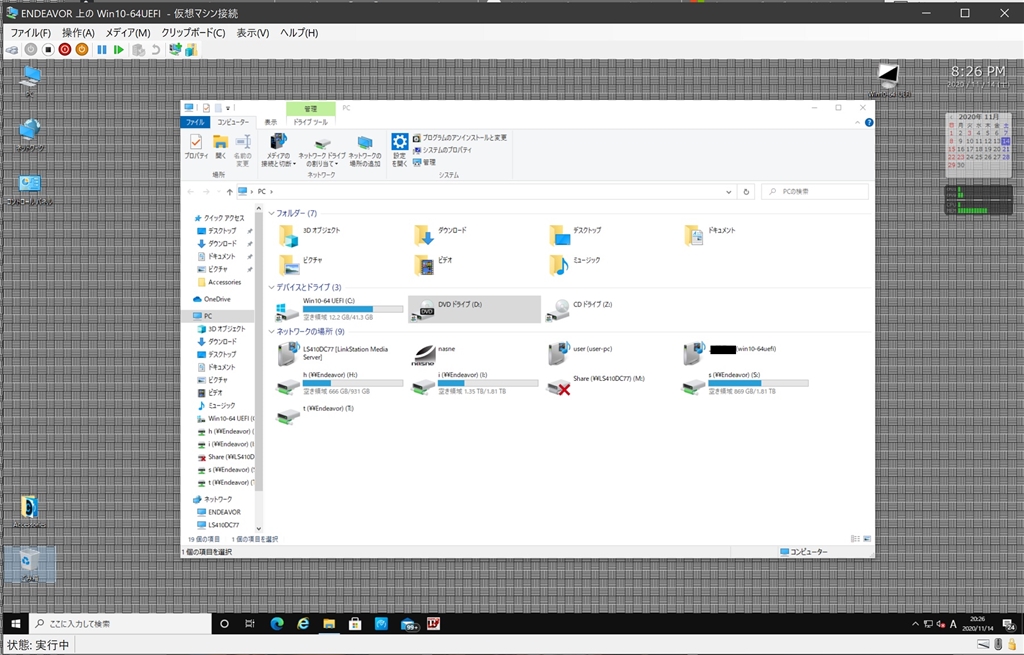The width and height of the screenshot is (1024, 655).
Task: Pause the virtual machine with the blue pause icon
Action: point(102,50)
